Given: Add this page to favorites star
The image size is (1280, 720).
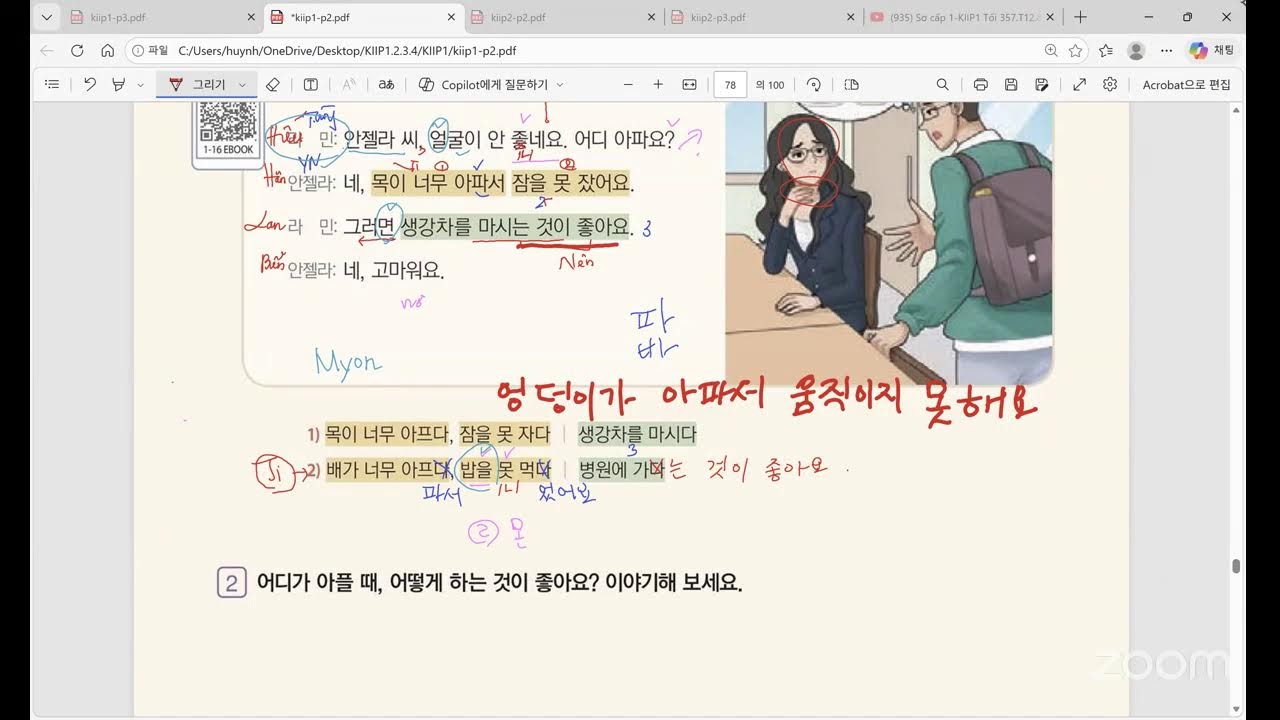Looking at the screenshot, I should tap(1076, 50).
